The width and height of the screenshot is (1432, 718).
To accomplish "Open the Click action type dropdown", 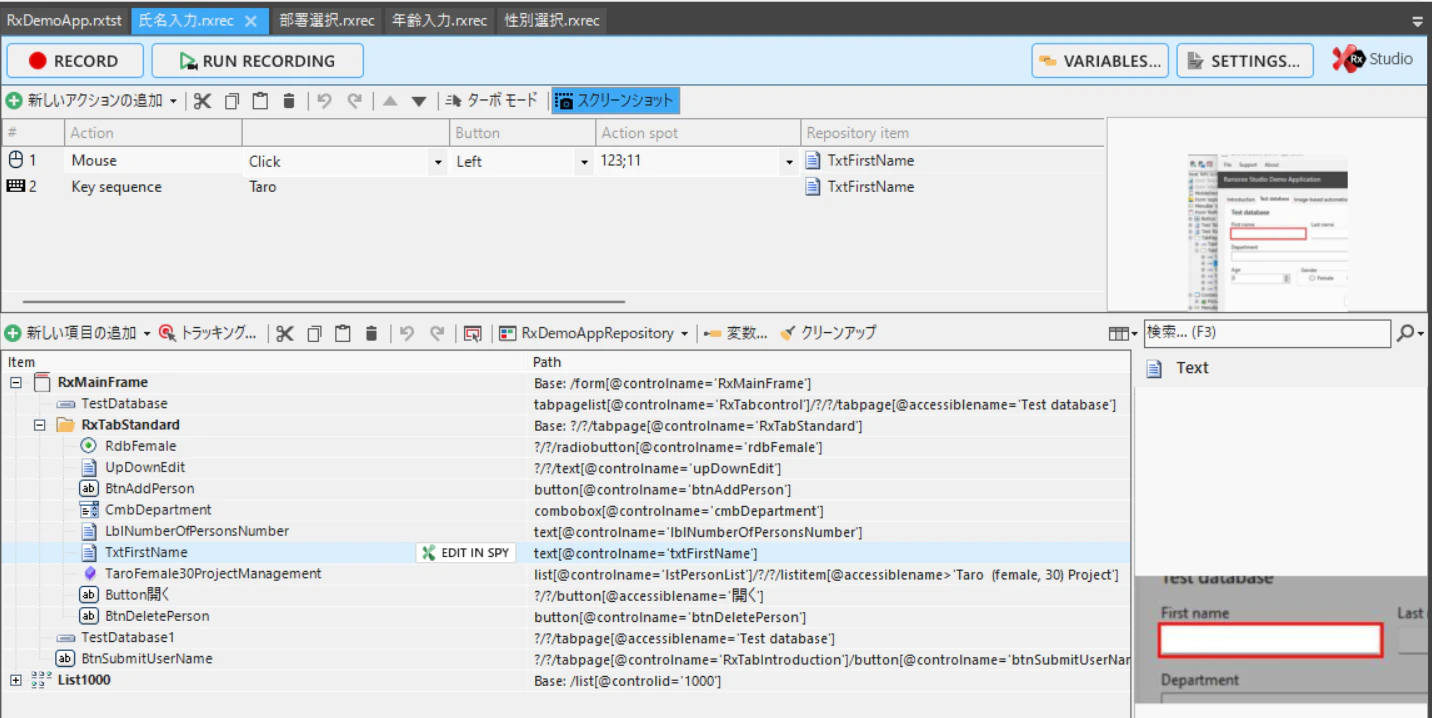I will pos(438,161).
